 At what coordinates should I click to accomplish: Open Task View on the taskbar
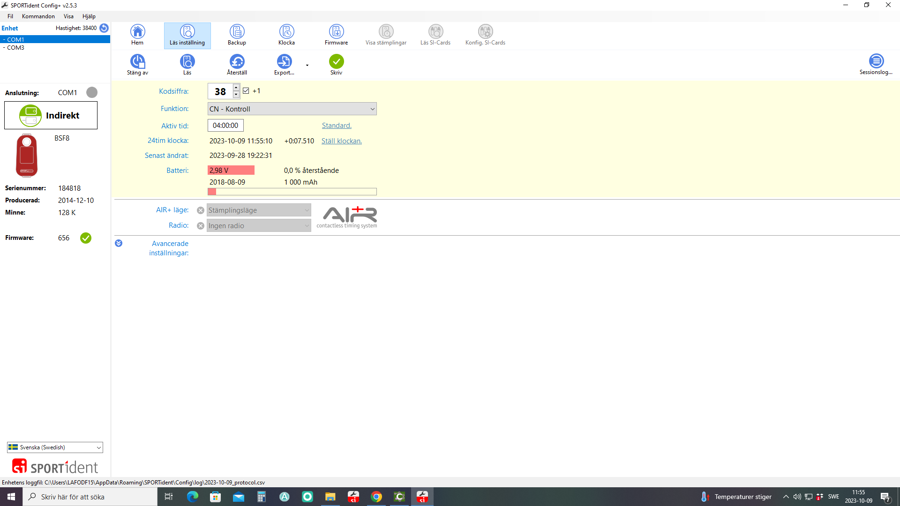169,497
